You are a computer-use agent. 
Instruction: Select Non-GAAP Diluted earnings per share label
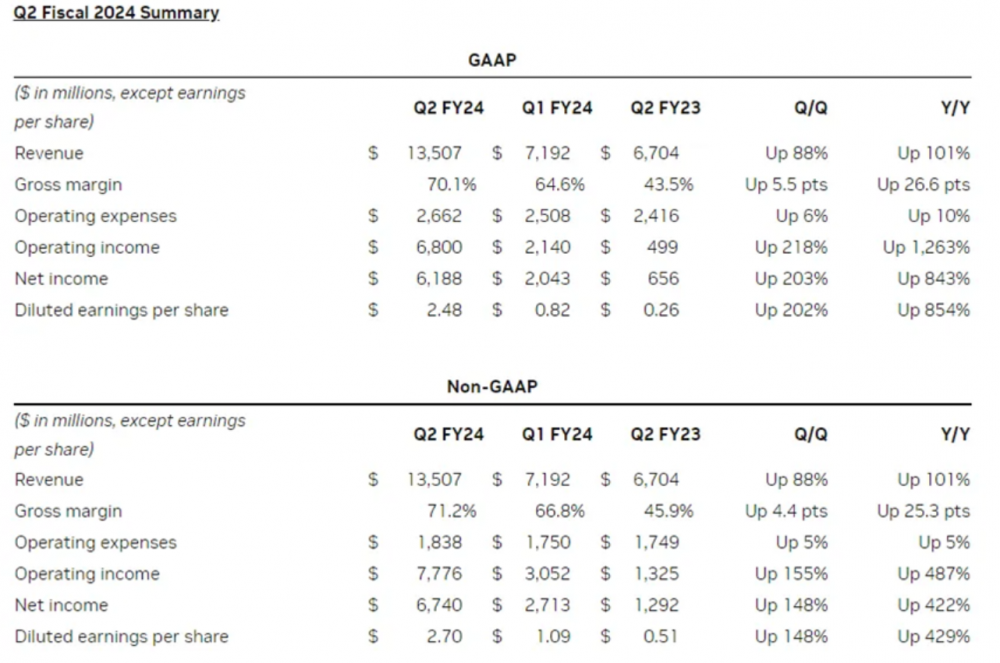pos(121,636)
